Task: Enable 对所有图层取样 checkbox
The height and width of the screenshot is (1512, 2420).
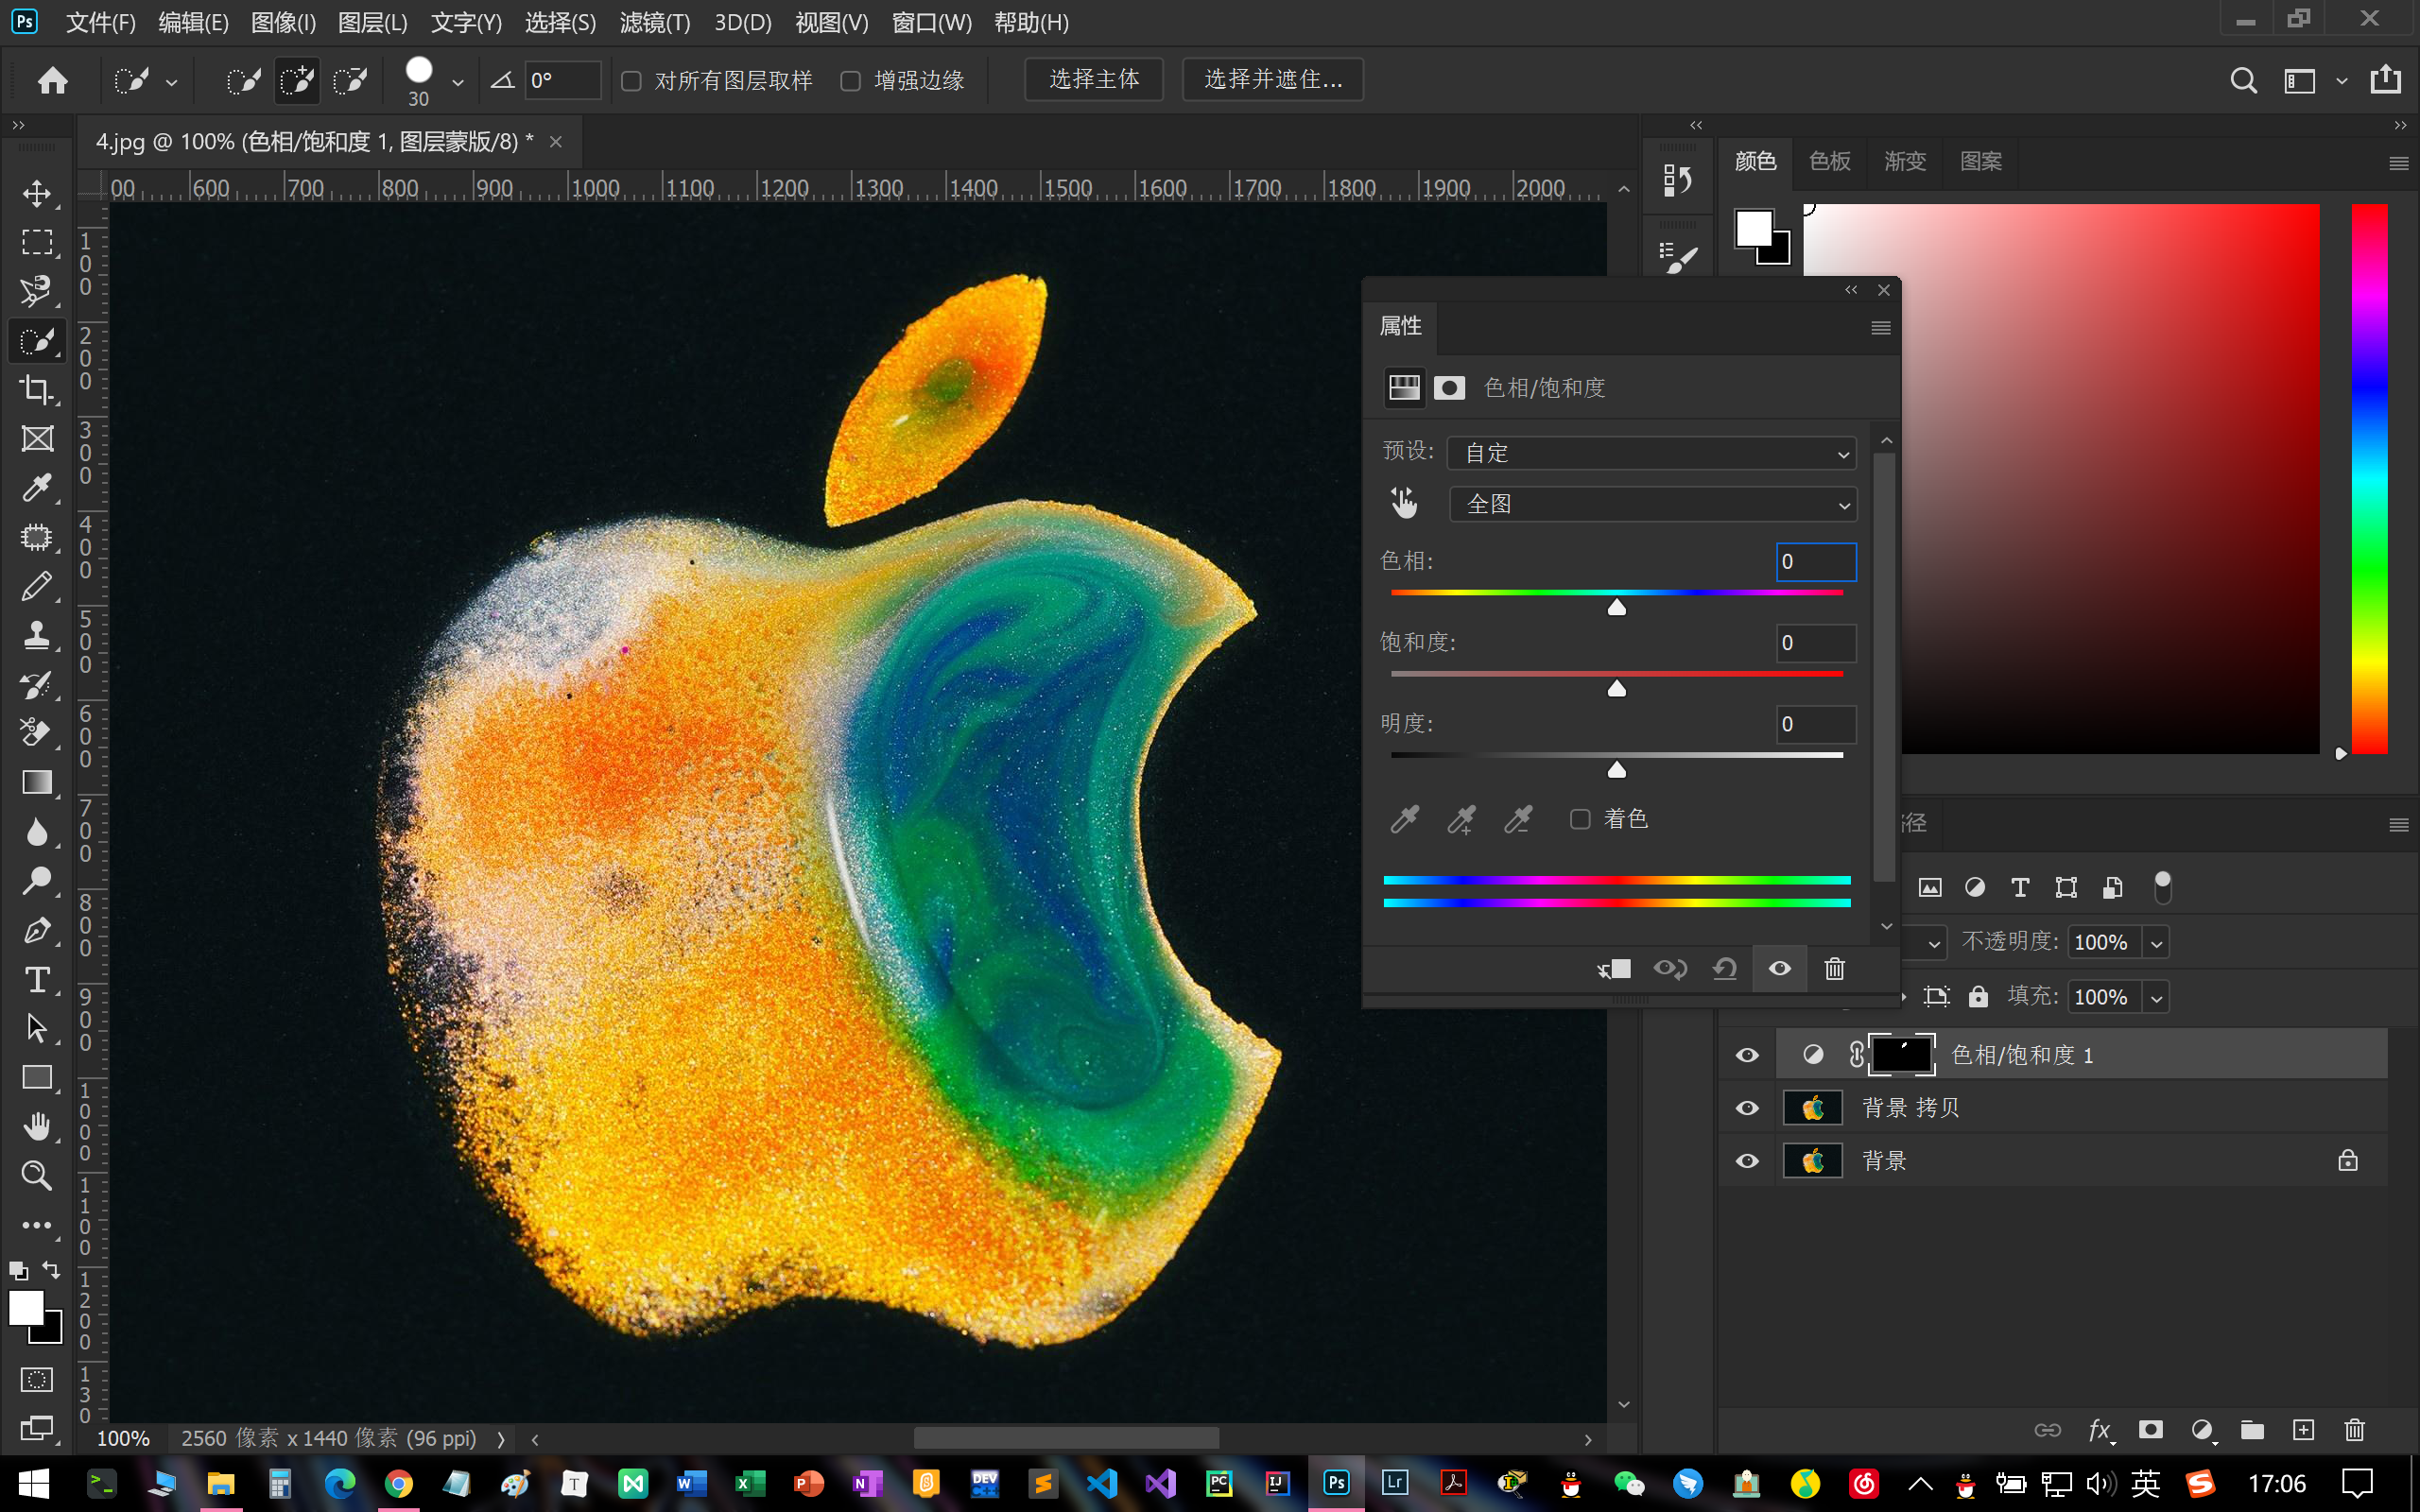Action: click(x=631, y=81)
